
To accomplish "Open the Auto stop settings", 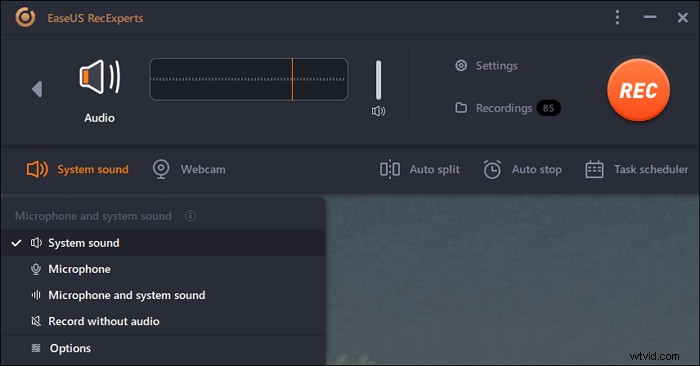I will (537, 169).
